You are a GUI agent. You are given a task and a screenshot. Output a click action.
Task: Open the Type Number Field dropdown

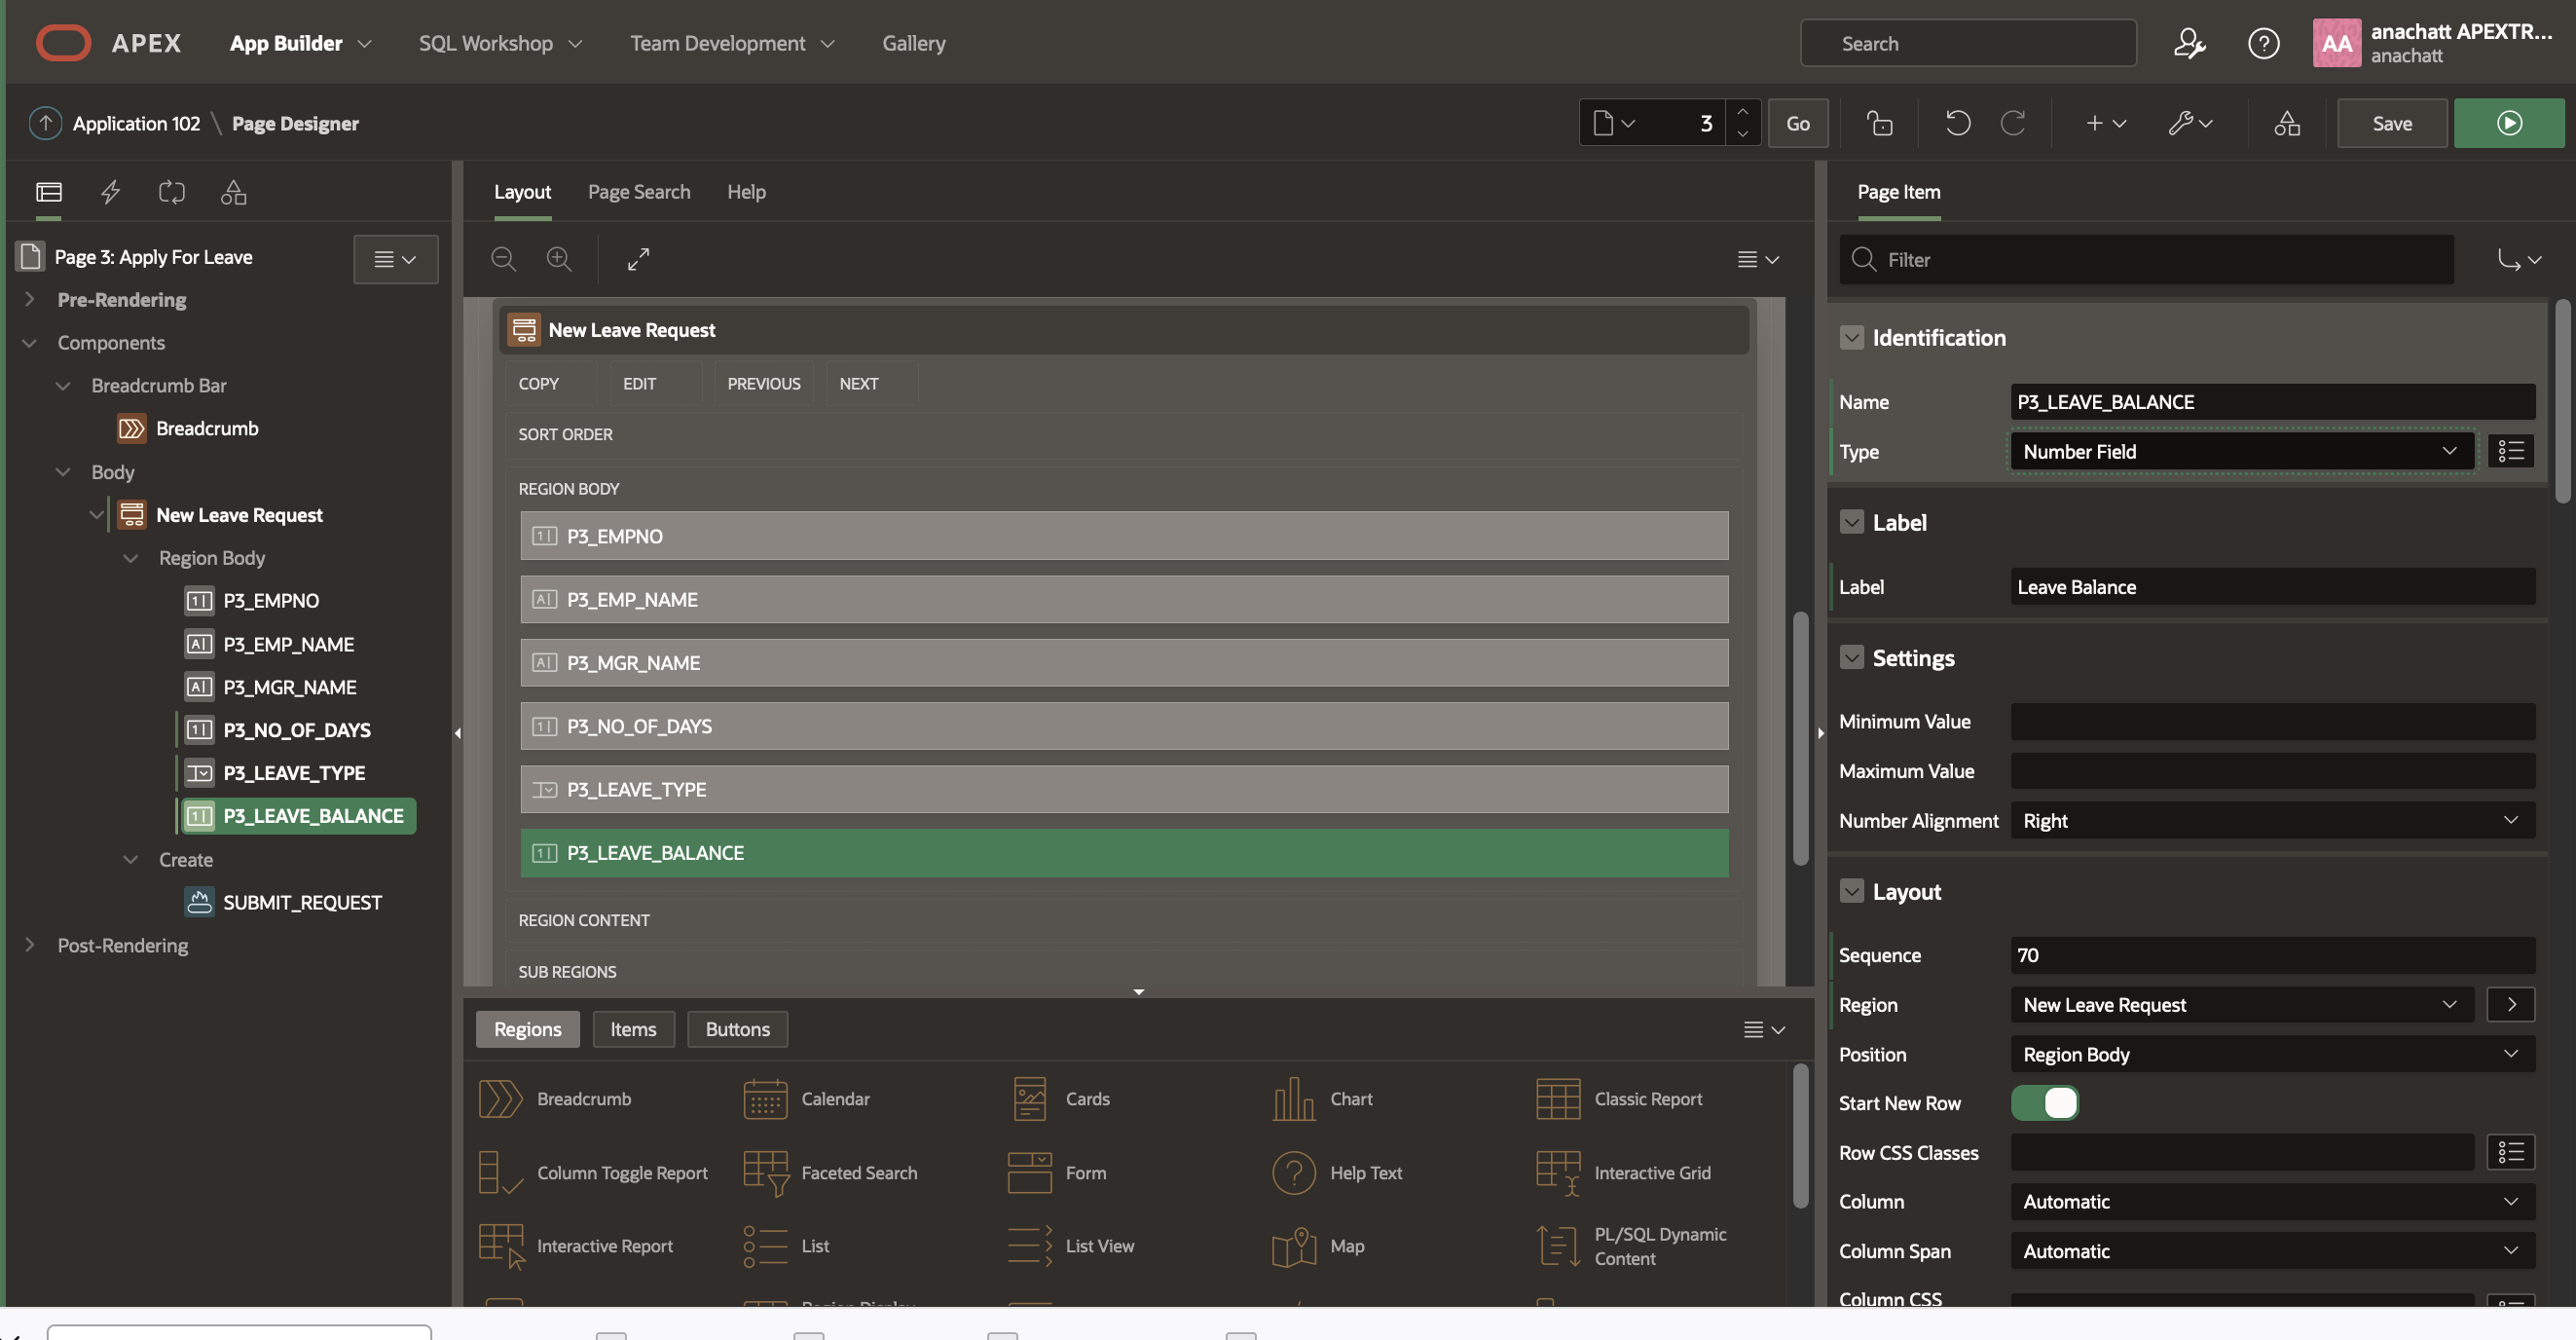[x=2240, y=451]
